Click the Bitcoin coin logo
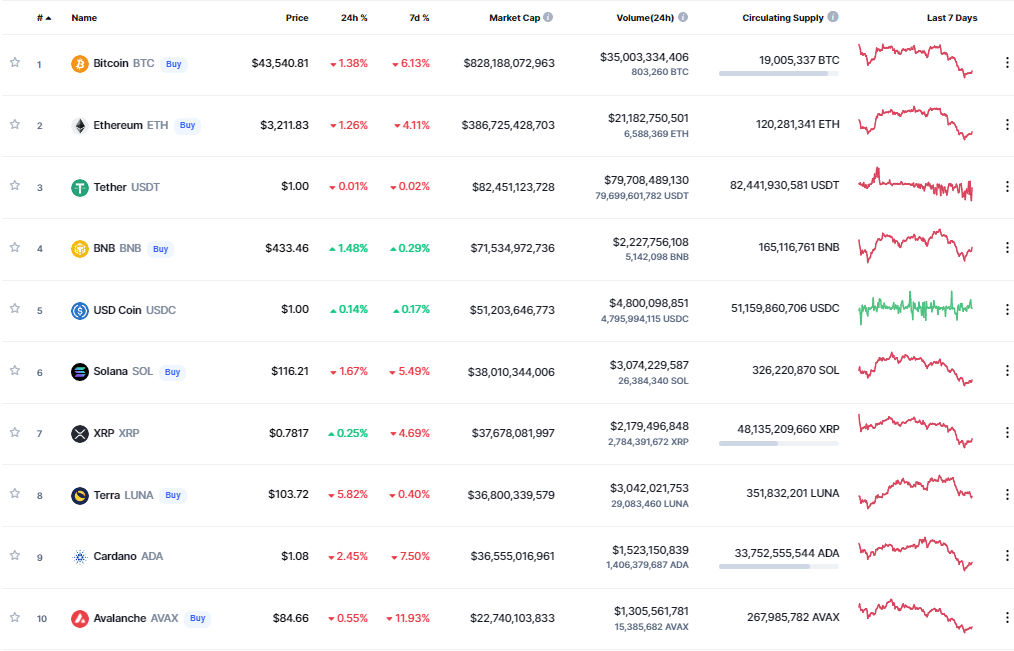This screenshot has width=1014, height=651. 80,64
